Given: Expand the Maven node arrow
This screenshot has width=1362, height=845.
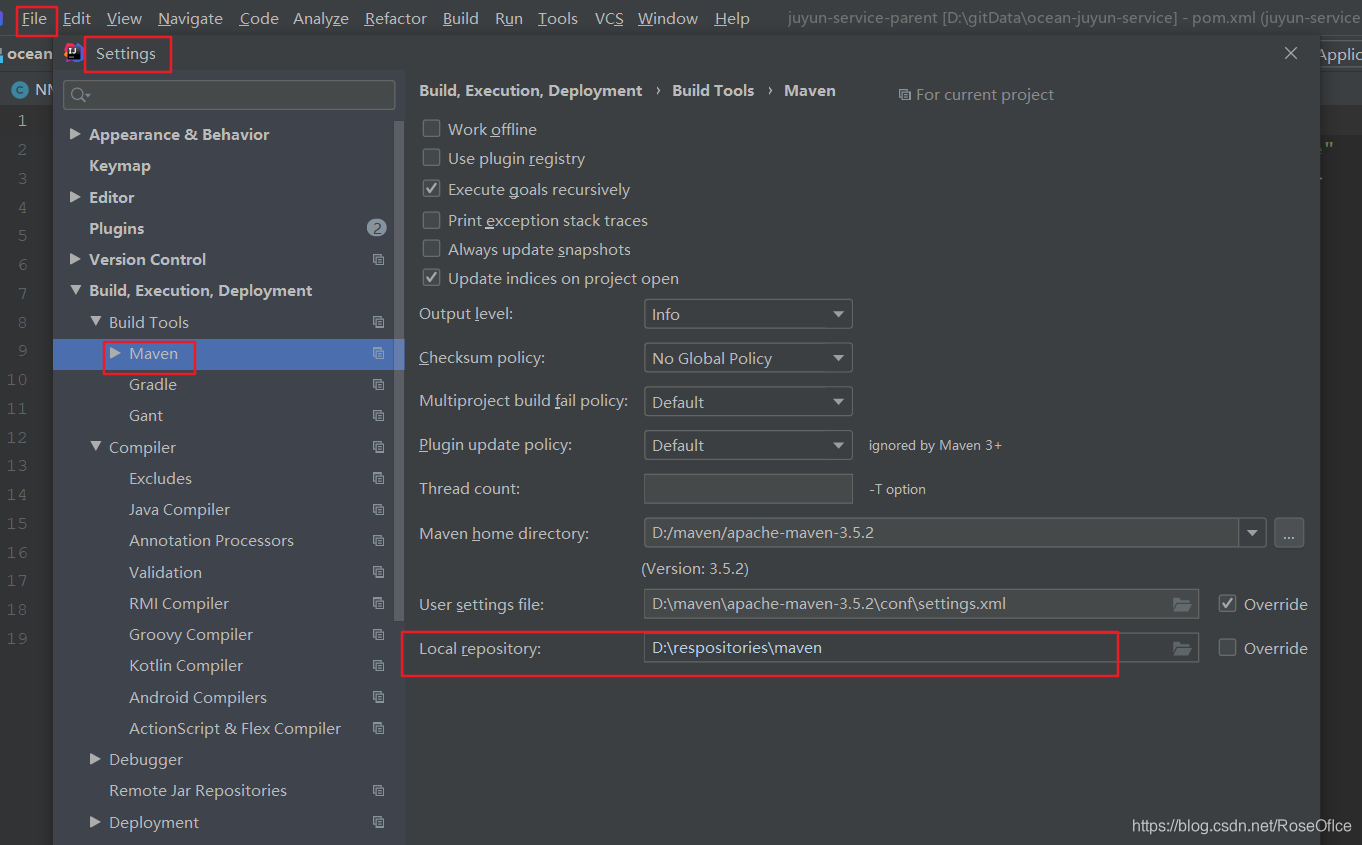Looking at the screenshot, I should [x=116, y=353].
